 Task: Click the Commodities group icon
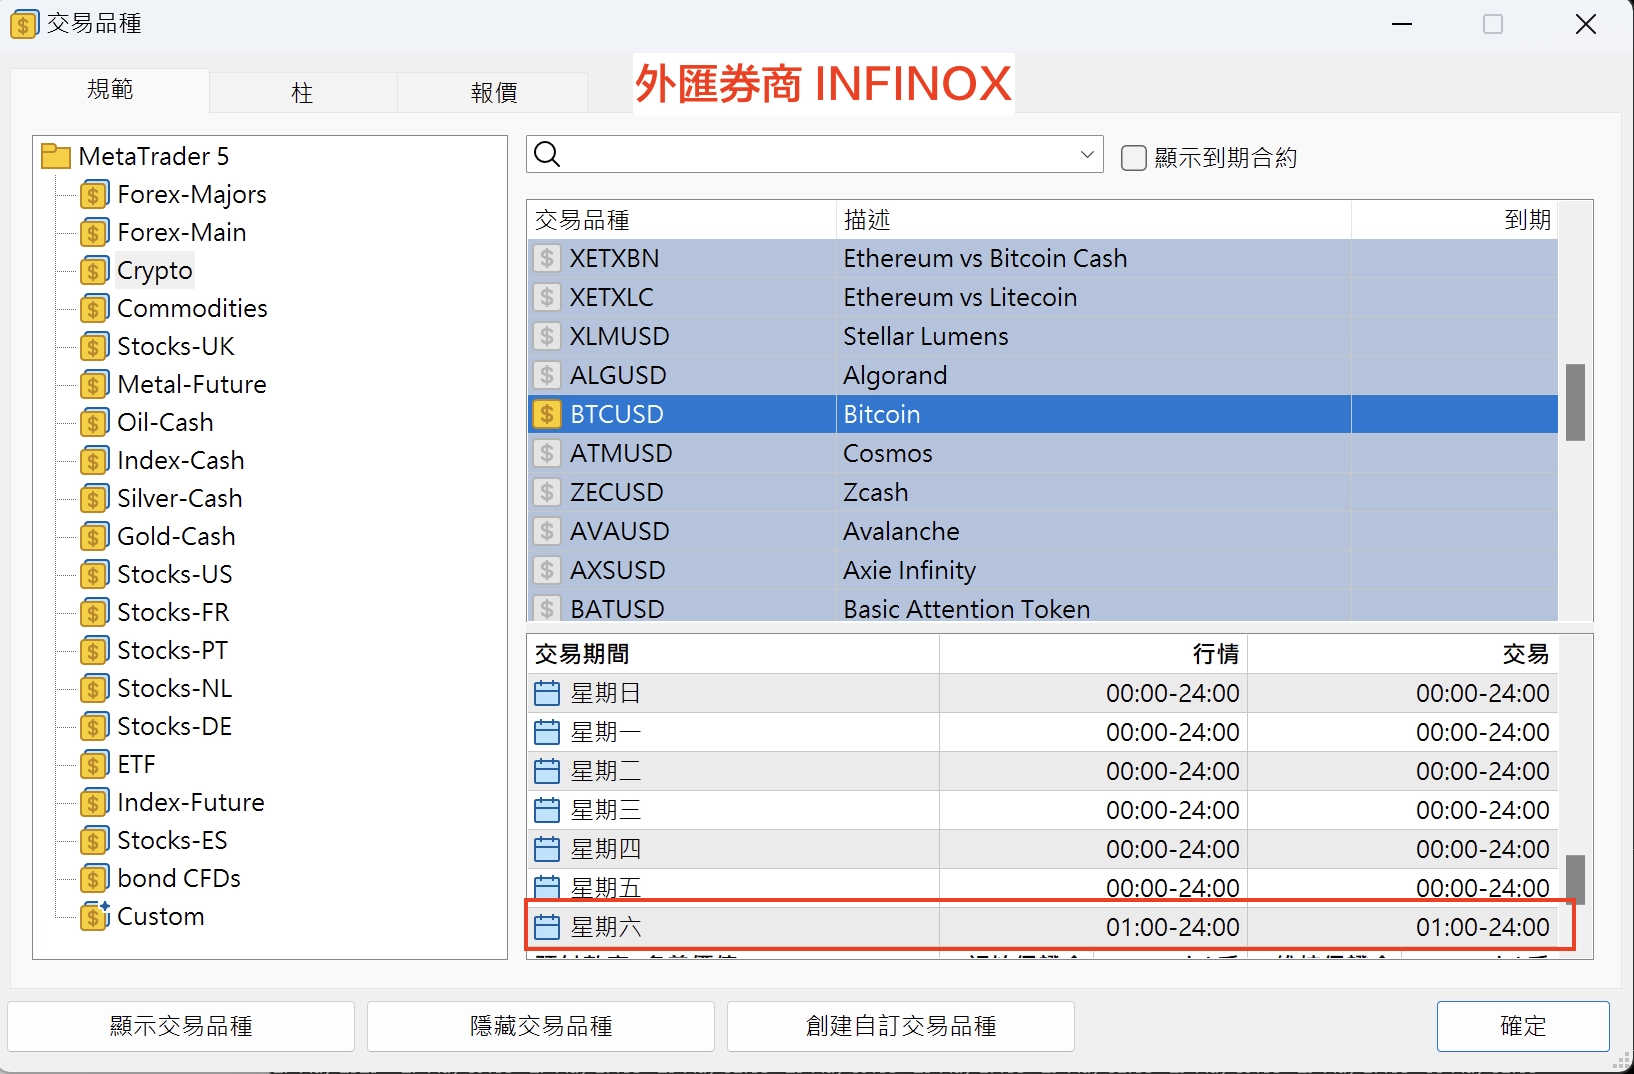click(x=94, y=309)
